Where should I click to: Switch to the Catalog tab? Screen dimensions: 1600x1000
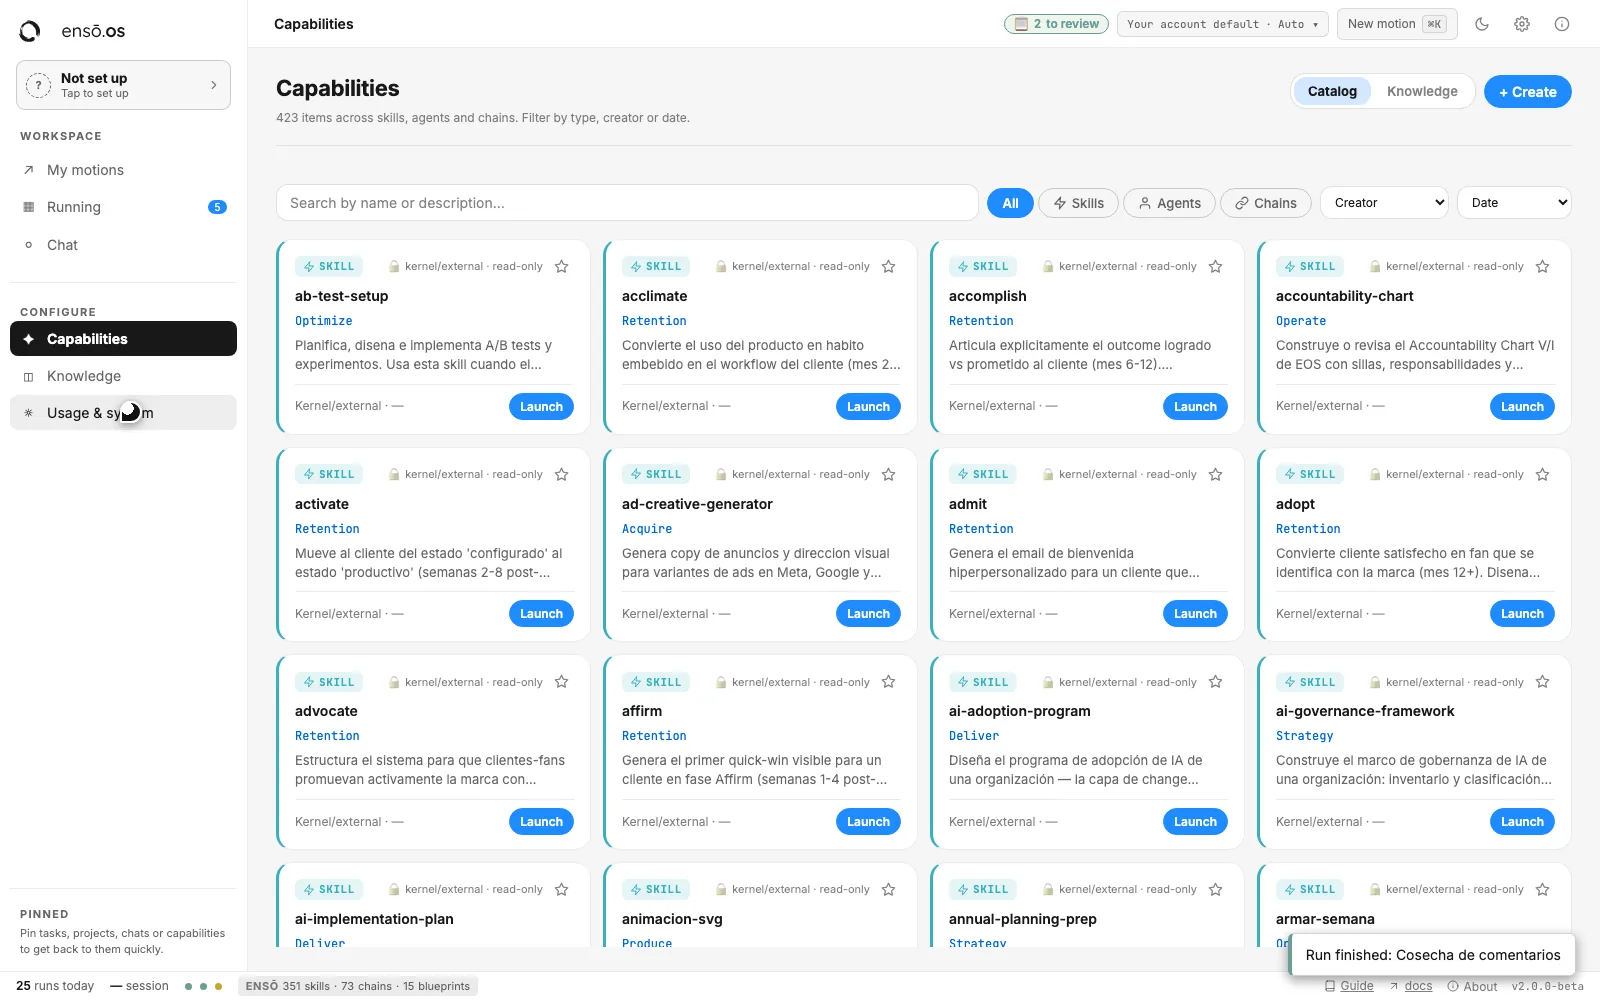pos(1332,91)
